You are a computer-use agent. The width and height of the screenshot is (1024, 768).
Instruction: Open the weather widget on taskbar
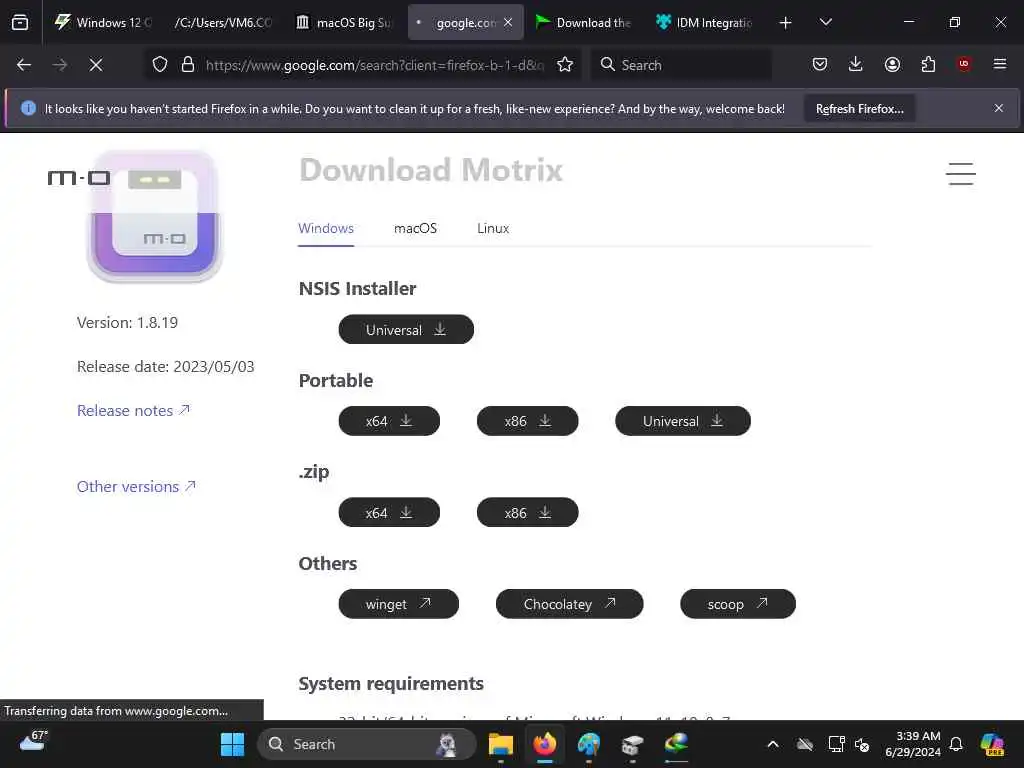point(33,743)
